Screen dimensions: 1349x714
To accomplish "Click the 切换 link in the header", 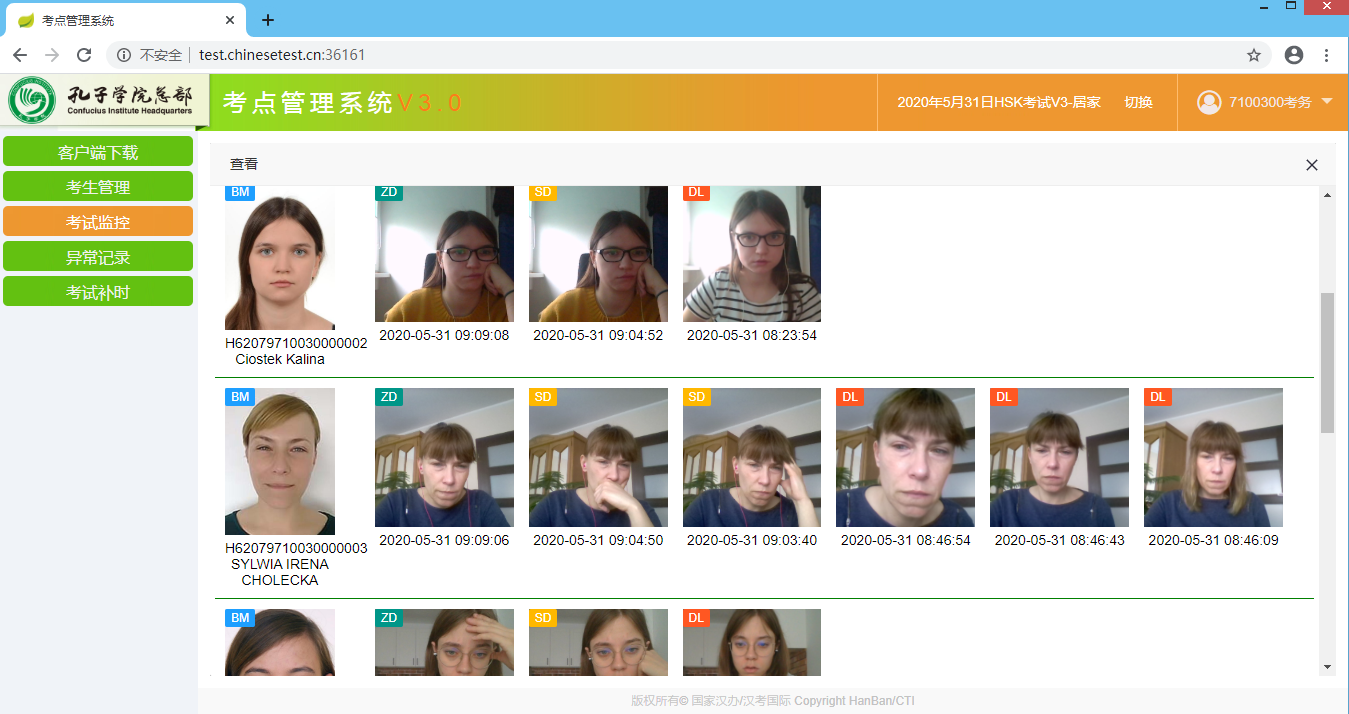I will (1138, 102).
